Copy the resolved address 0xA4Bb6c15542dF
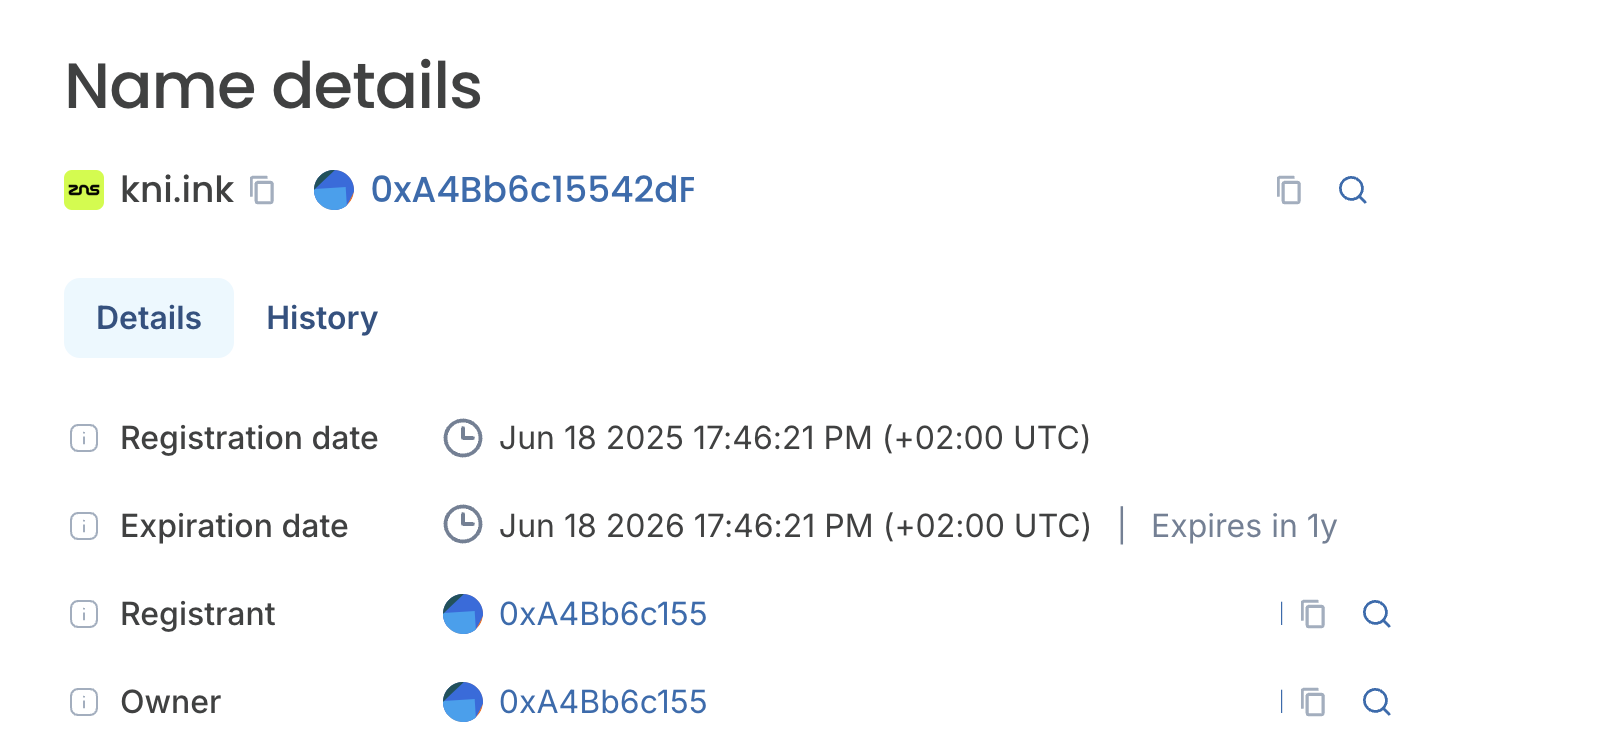1616x742 pixels. pyautogui.click(x=1289, y=190)
